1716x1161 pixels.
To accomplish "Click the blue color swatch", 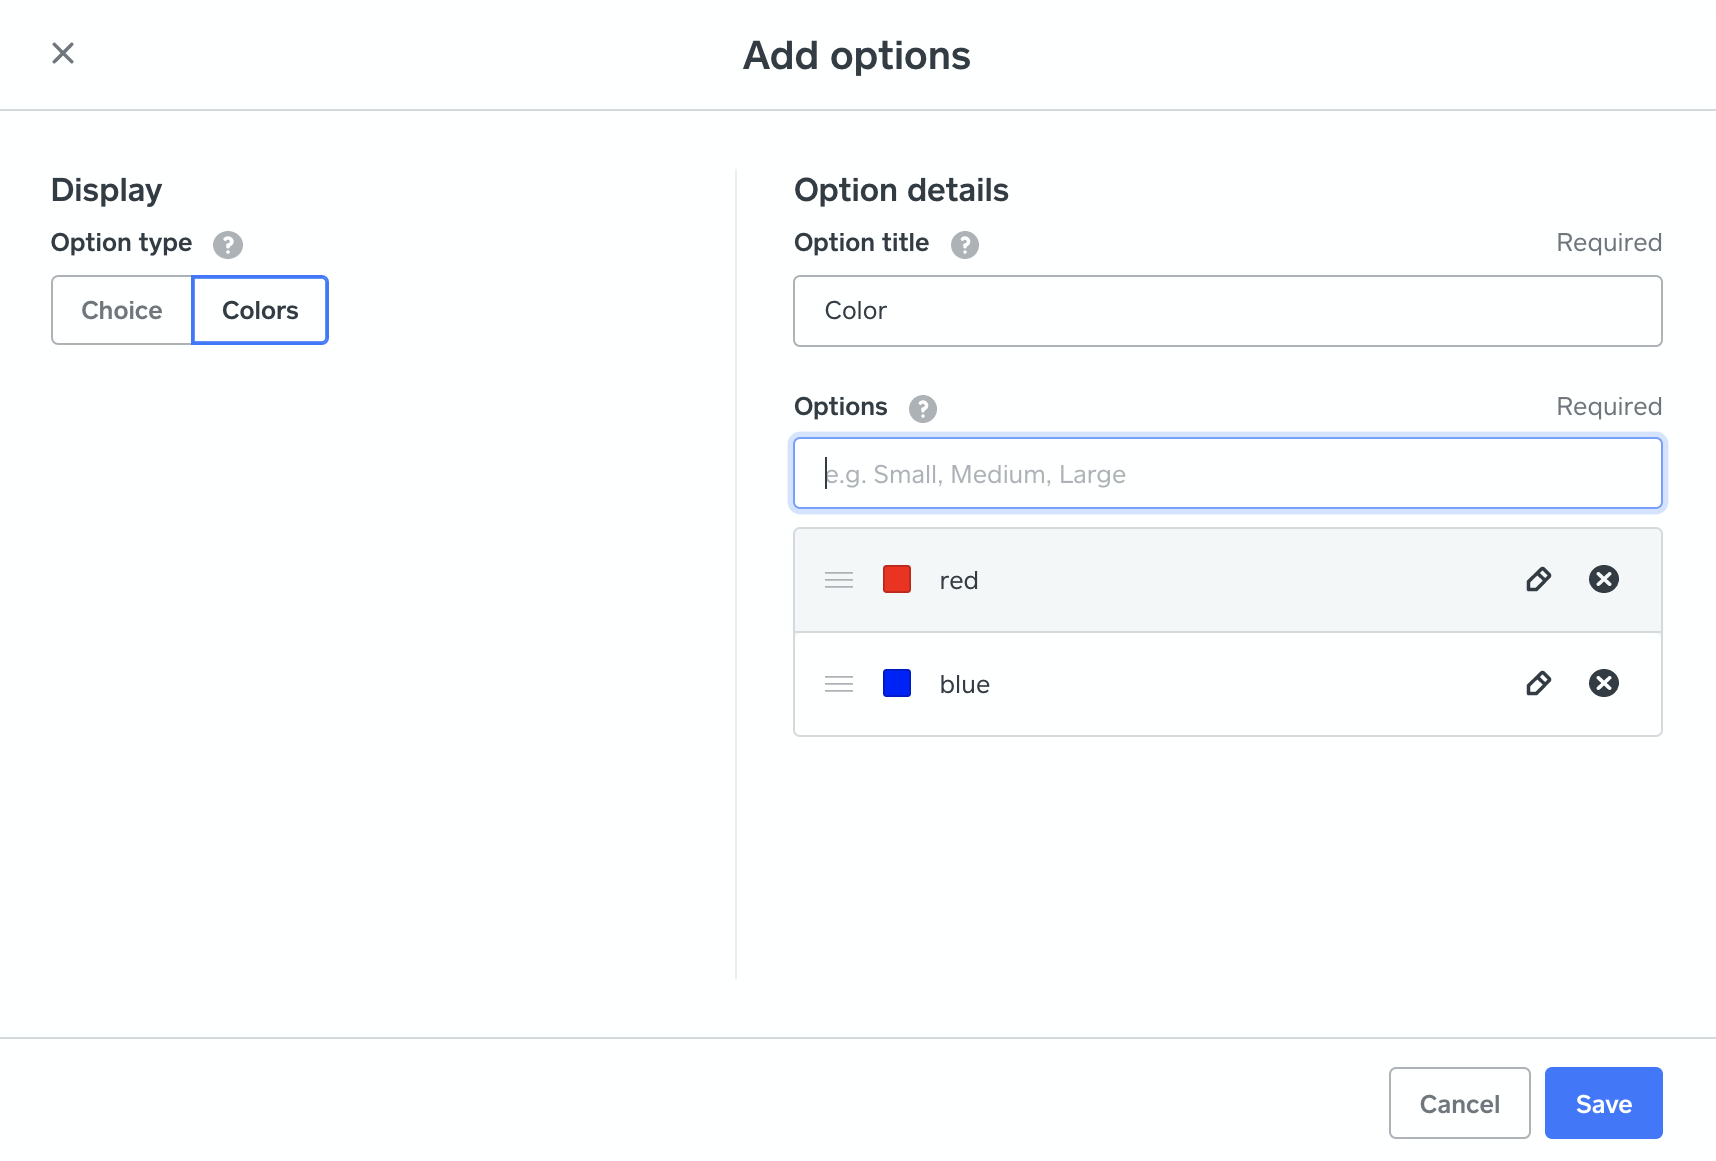I will pos(897,684).
